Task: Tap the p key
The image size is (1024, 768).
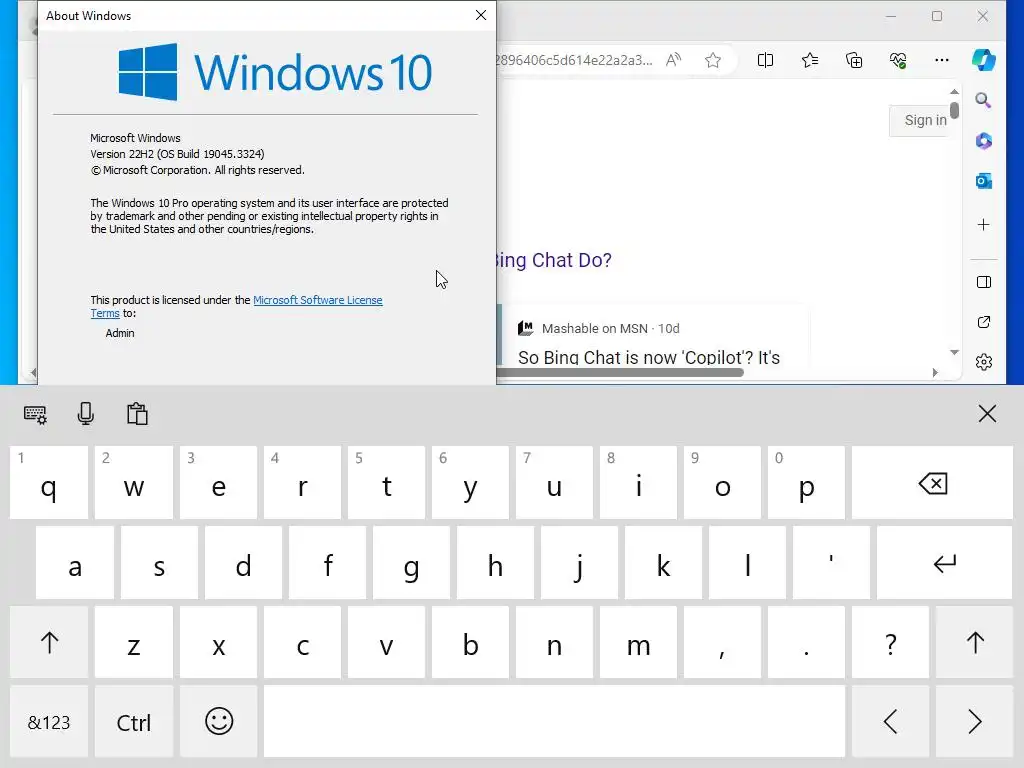Action: 807,483
